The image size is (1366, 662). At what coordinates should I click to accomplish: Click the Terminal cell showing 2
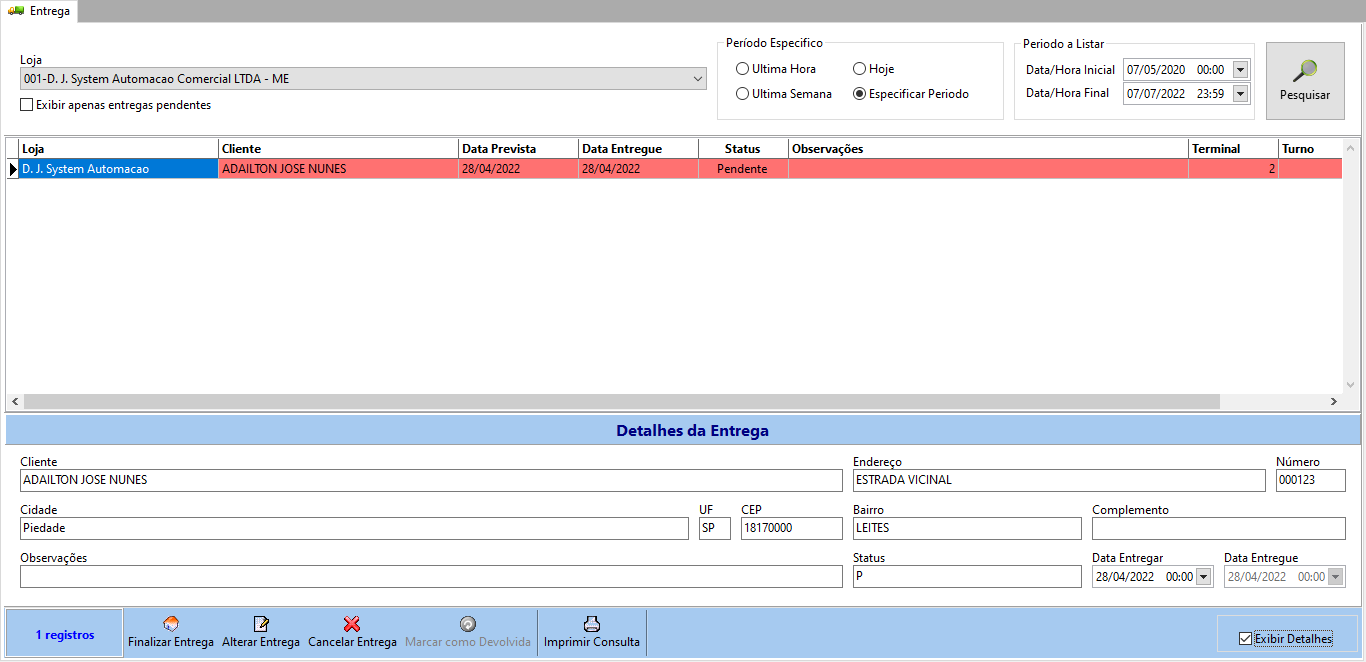click(x=1233, y=169)
